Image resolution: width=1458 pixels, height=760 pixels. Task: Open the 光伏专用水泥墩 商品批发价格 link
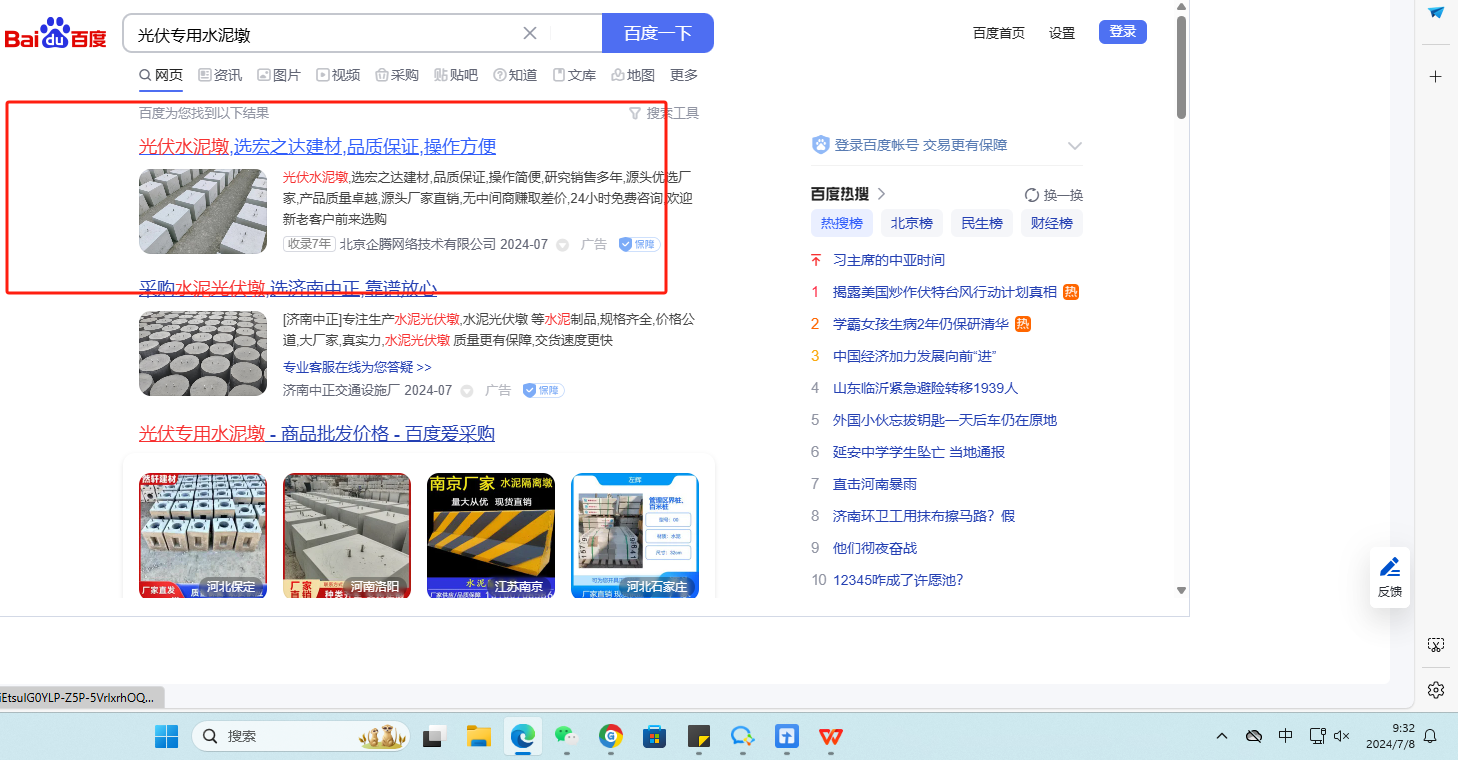pyautogui.click(x=316, y=434)
